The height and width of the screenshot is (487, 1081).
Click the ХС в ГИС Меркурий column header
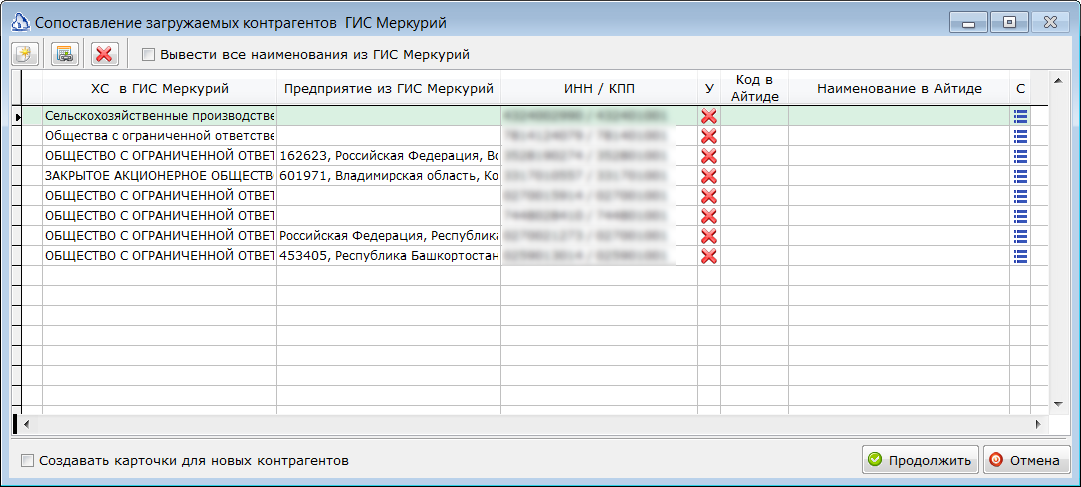click(159, 88)
